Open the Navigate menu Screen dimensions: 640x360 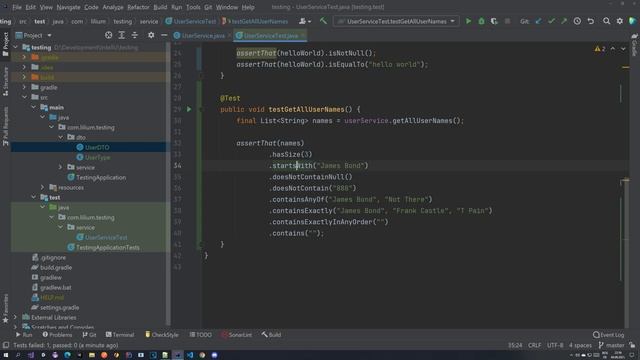(x=68, y=7)
